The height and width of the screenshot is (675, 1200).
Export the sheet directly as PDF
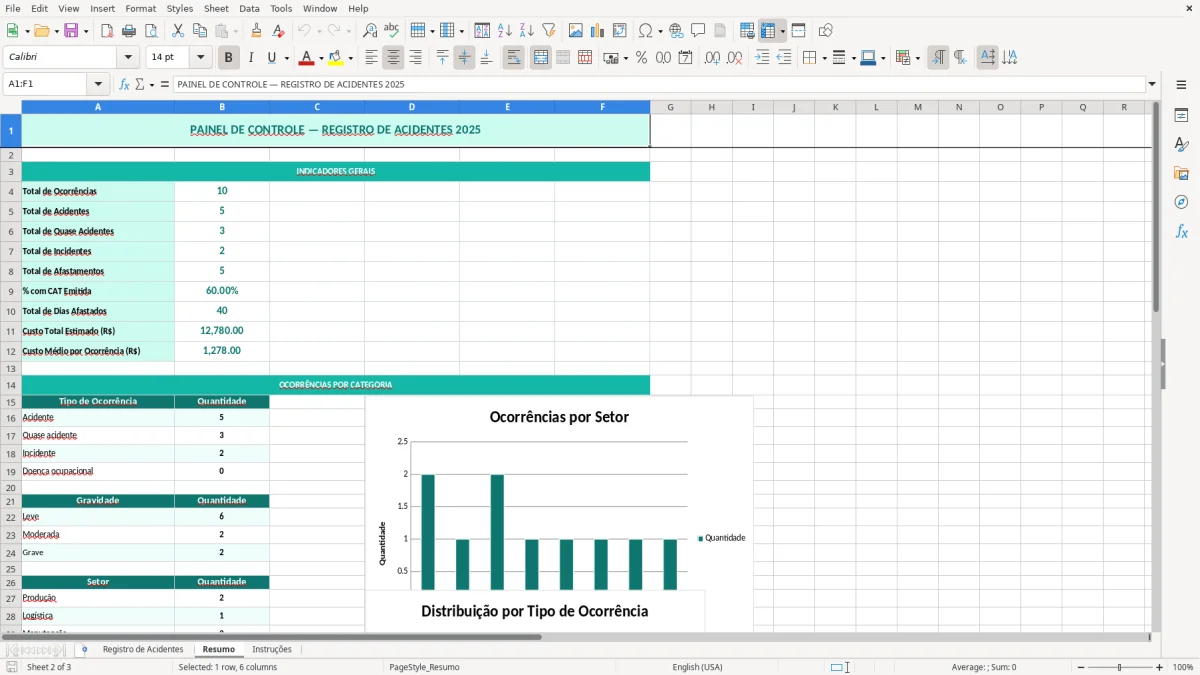coord(107,31)
